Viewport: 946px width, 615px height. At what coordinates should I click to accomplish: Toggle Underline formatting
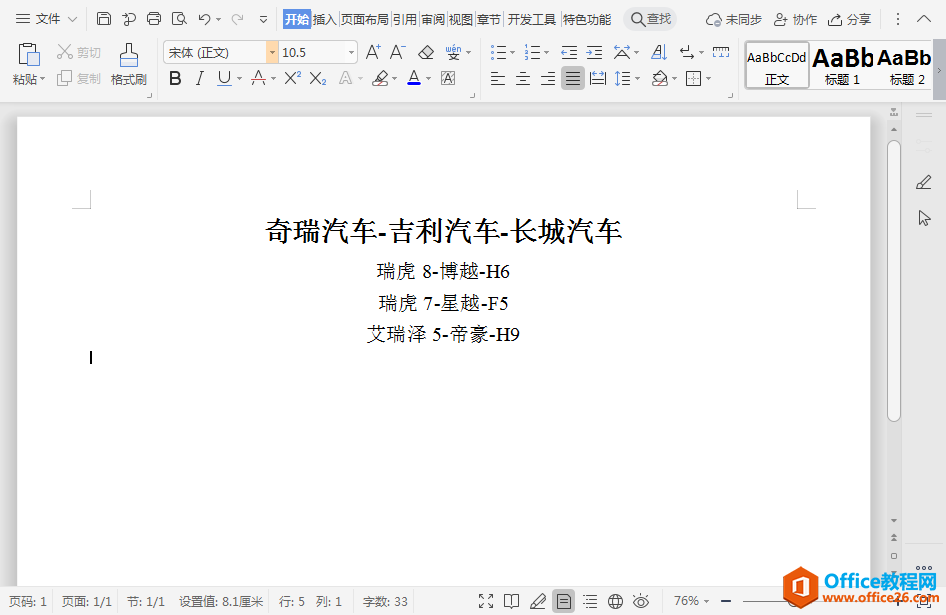tap(224, 78)
